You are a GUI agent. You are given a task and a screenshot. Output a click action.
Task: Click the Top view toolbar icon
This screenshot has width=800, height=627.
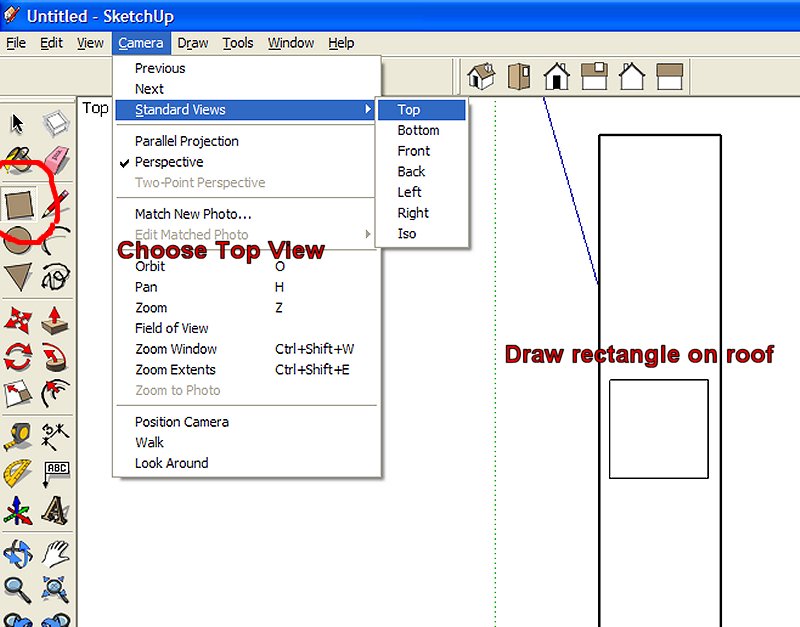[x=519, y=77]
